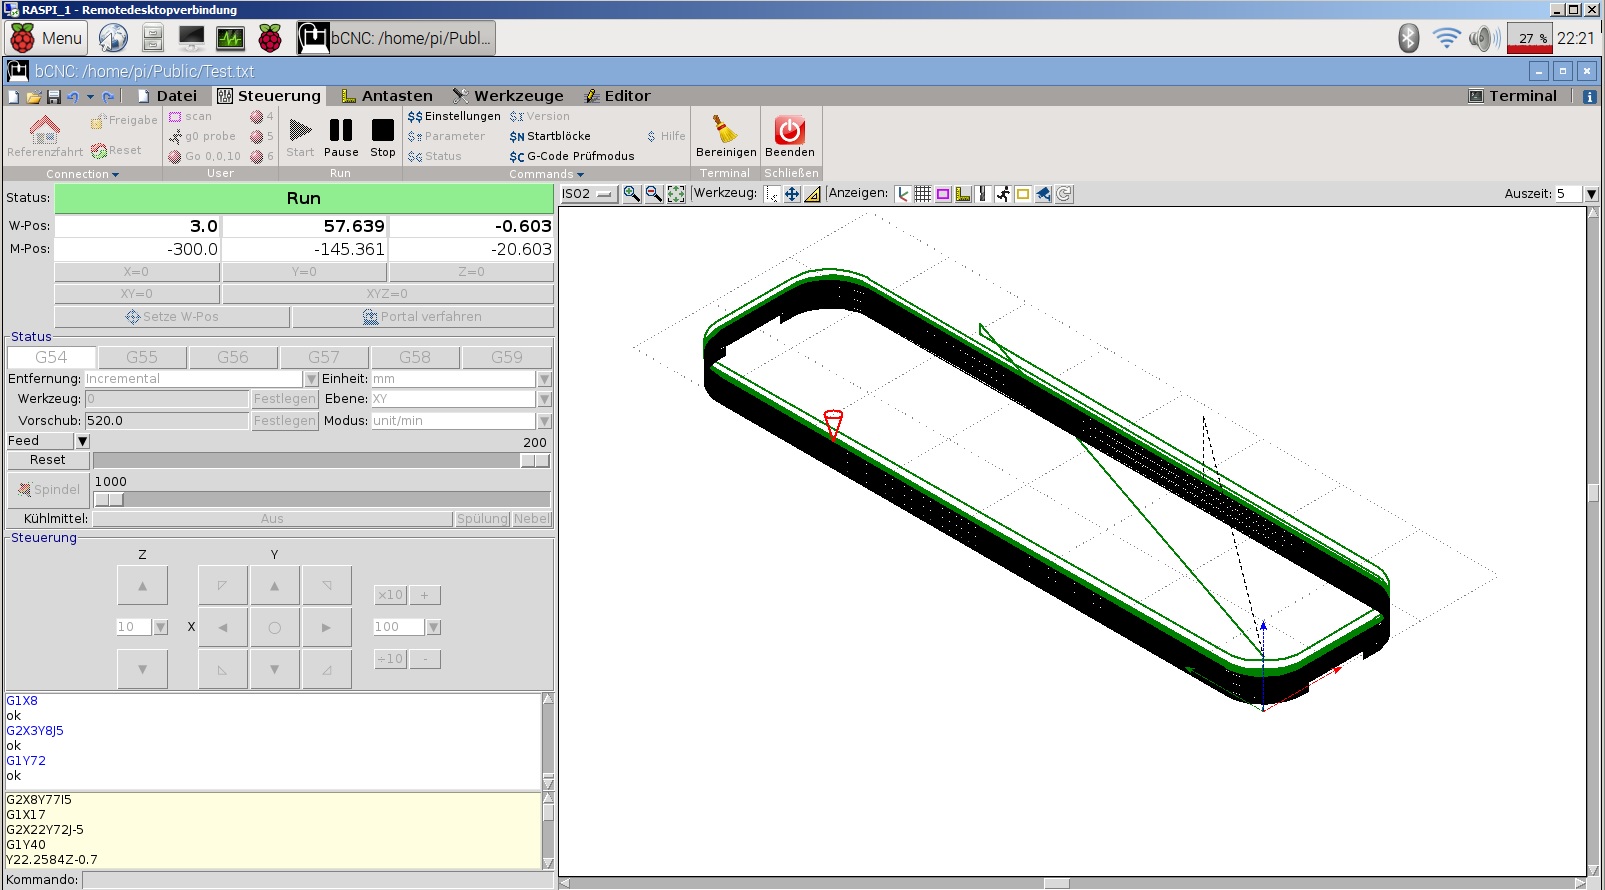The width and height of the screenshot is (1605, 890).
Task: Open the $$ Einstellungen settings command
Action: tap(454, 116)
